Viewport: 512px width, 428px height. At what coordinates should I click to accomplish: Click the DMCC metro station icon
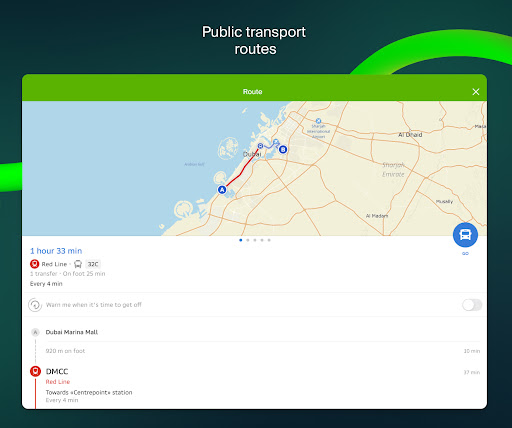click(x=35, y=371)
